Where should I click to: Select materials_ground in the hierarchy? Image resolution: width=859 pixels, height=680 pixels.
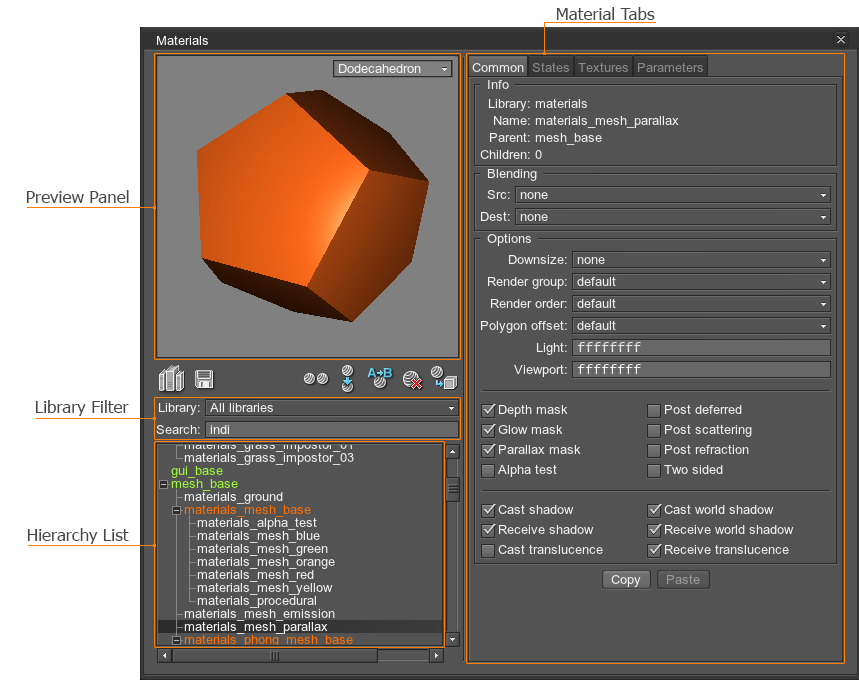pos(233,497)
